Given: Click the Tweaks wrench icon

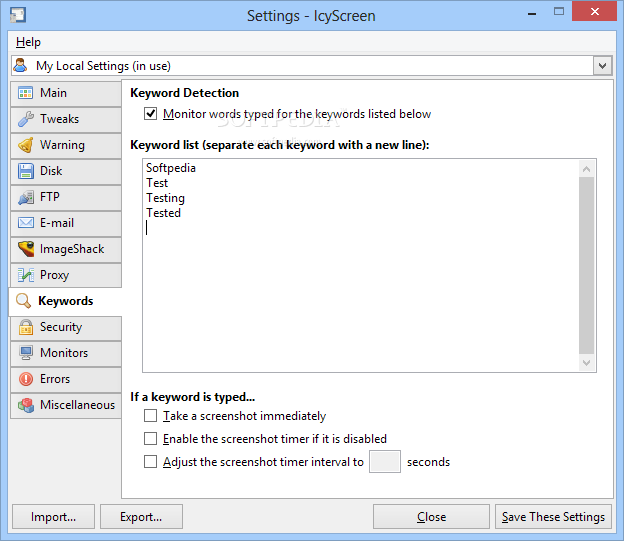Looking at the screenshot, I should click(25, 119).
